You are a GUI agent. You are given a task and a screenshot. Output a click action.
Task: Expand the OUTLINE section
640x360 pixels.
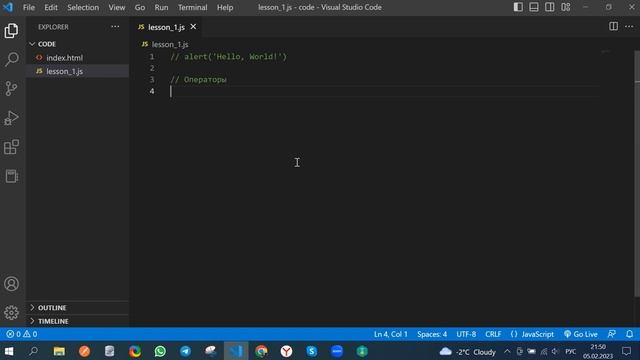[x=52, y=308]
